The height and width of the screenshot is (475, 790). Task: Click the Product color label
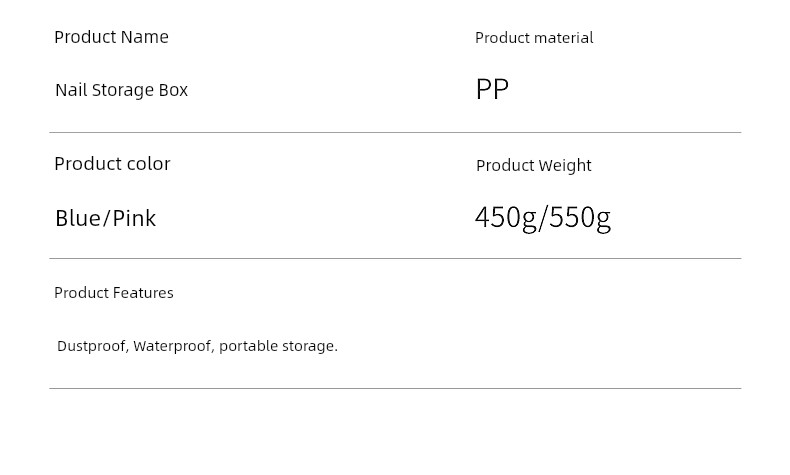coord(112,164)
